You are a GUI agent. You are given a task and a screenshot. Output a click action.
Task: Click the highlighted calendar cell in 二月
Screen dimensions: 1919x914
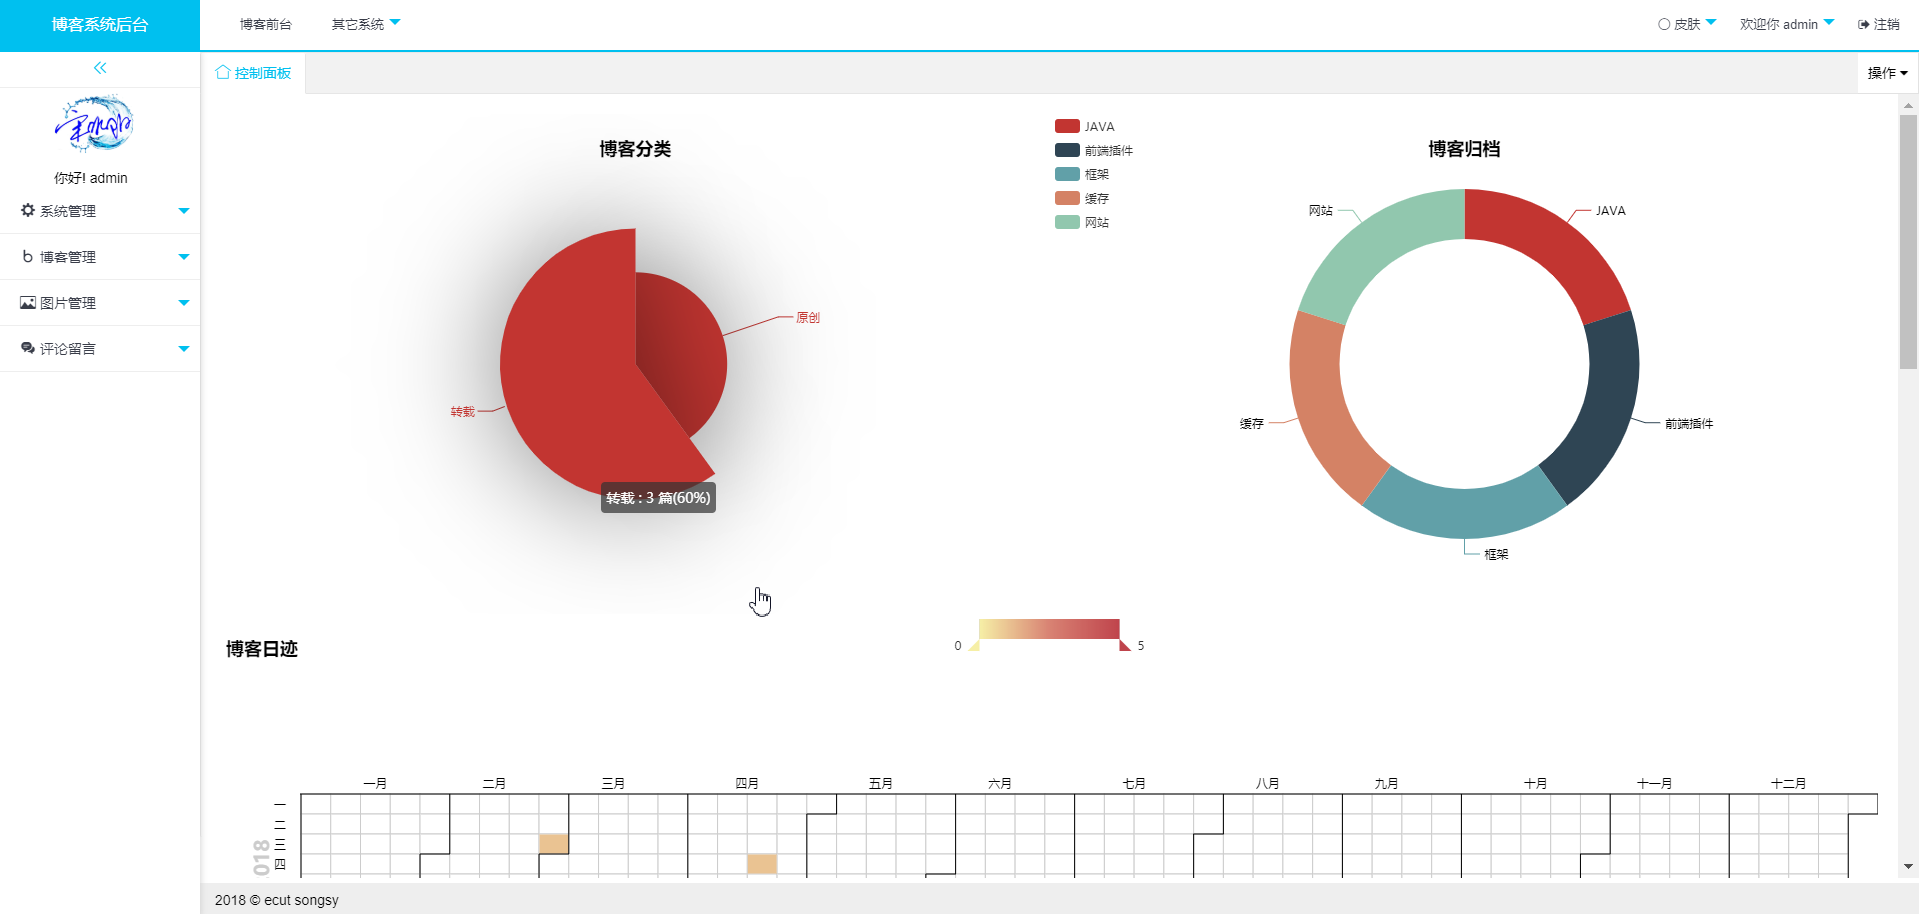click(x=554, y=843)
